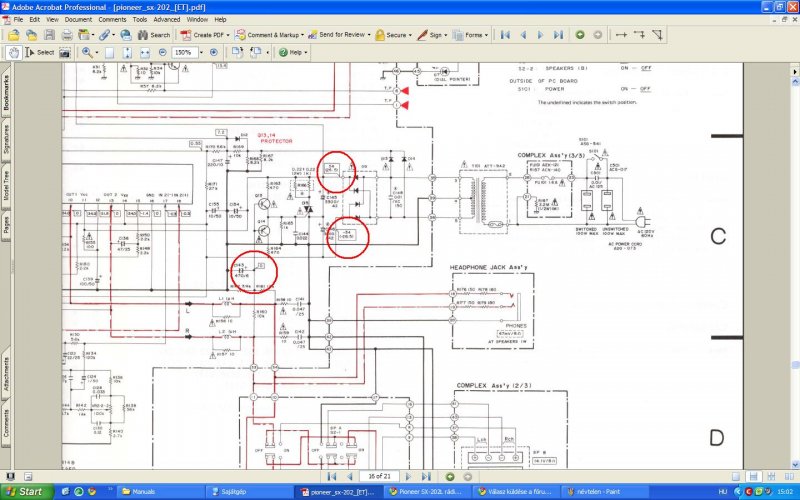
Task: Click the Organizer icon in toolbar
Action: click(84, 35)
